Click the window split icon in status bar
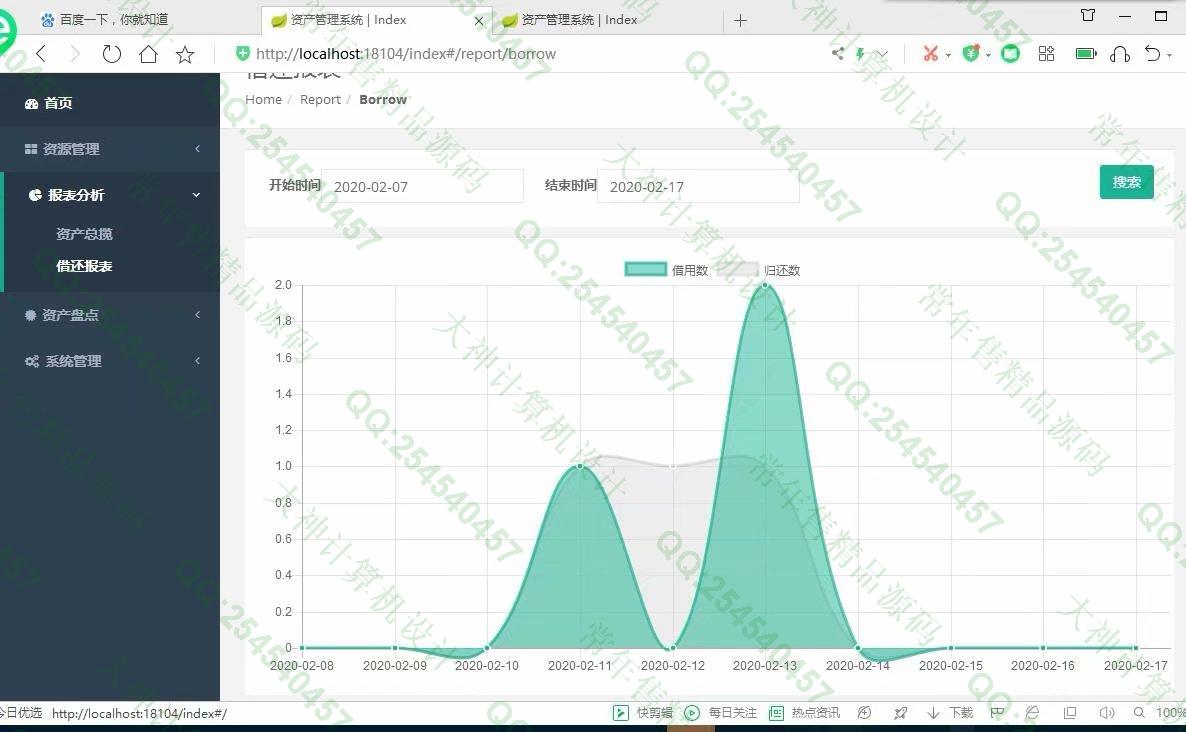1186x732 pixels. click(x=1070, y=712)
